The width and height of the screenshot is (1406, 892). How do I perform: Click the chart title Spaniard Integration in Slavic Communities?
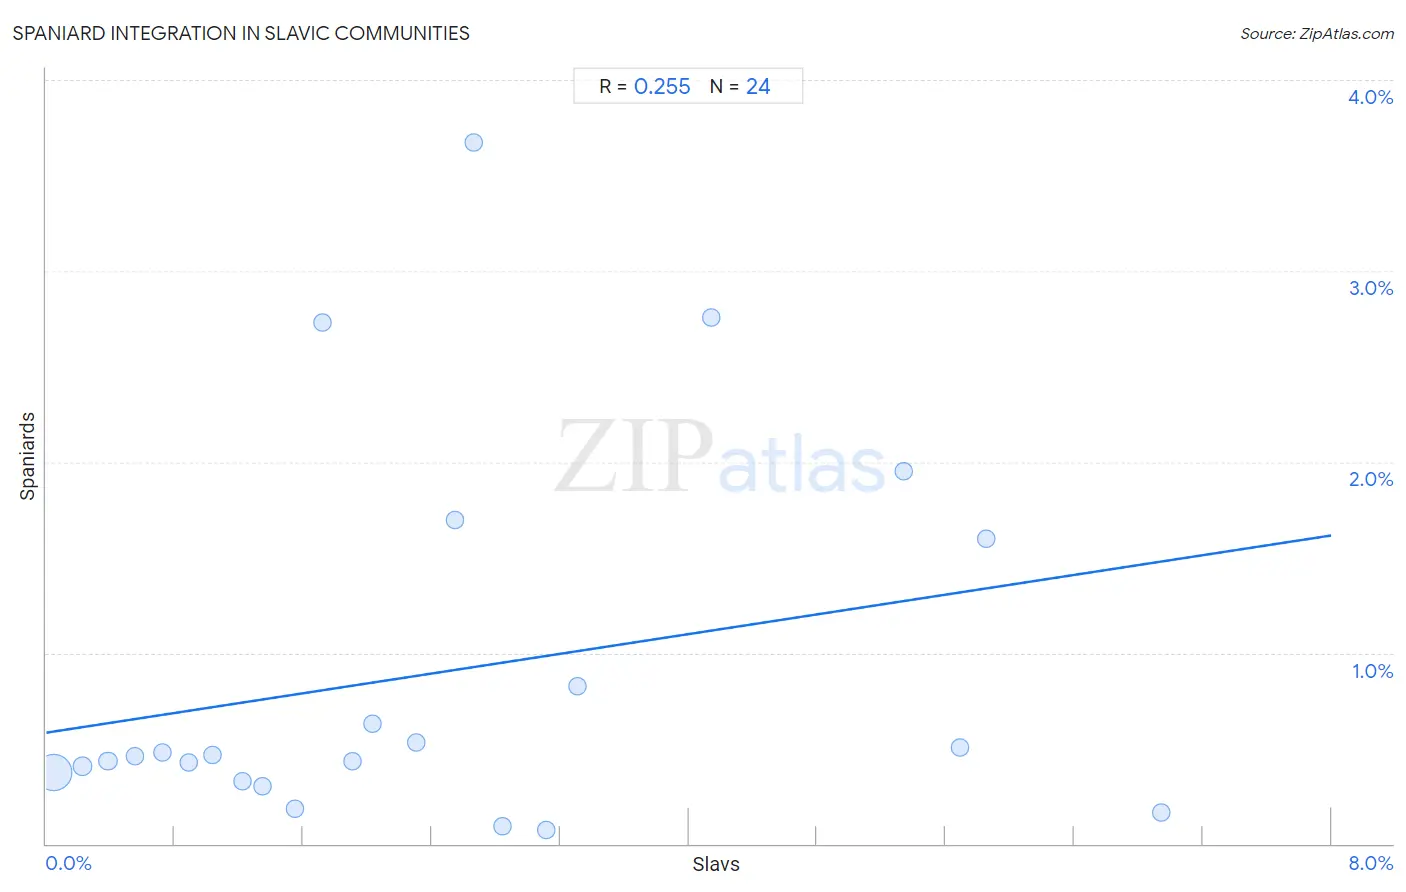(241, 34)
